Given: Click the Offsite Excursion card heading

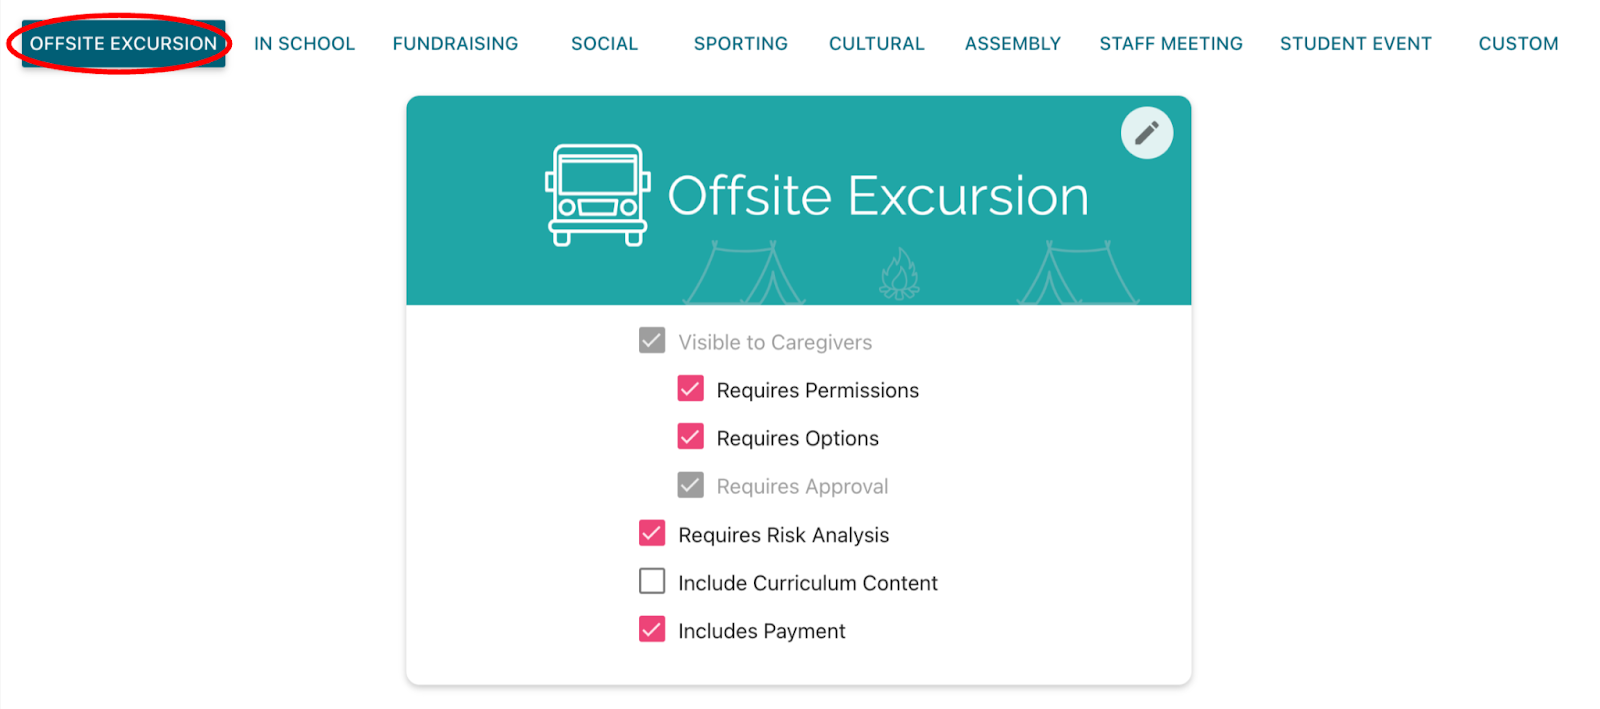Looking at the screenshot, I should (877, 196).
